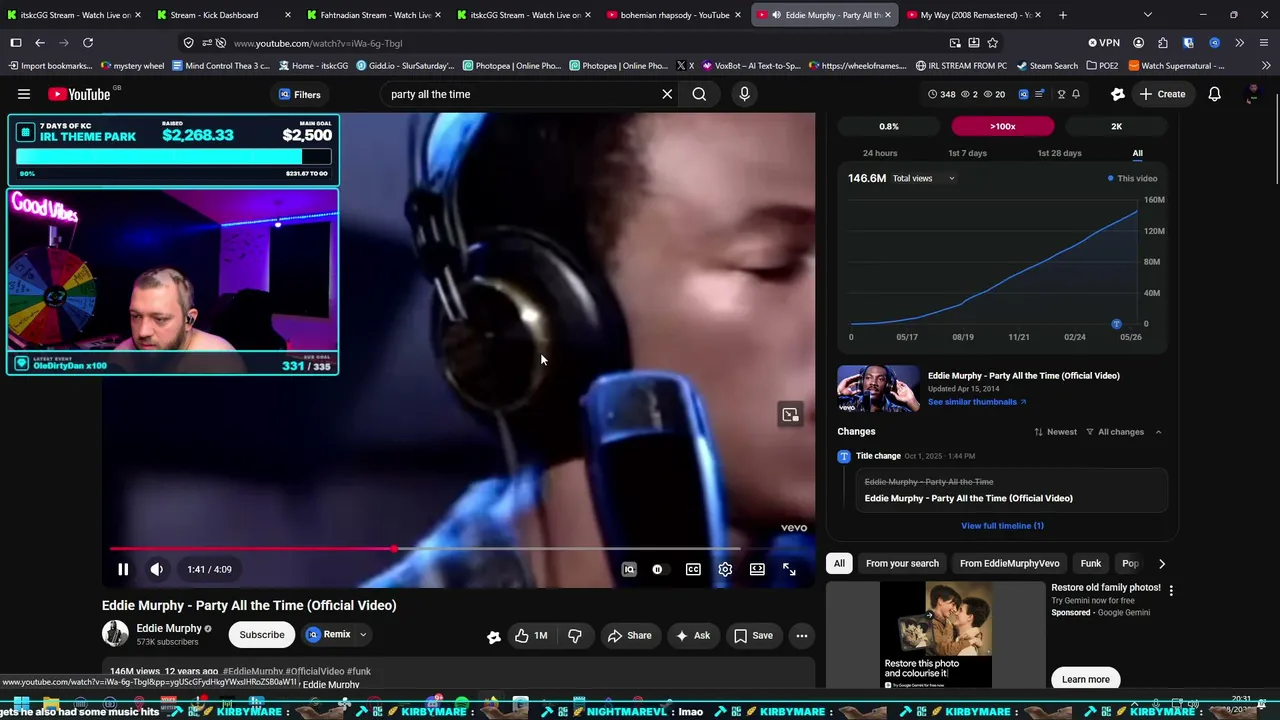1280x720 pixels.
Task: Click the video mini-player overlay icon
Action: pyautogui.click(x=790, y=414)
